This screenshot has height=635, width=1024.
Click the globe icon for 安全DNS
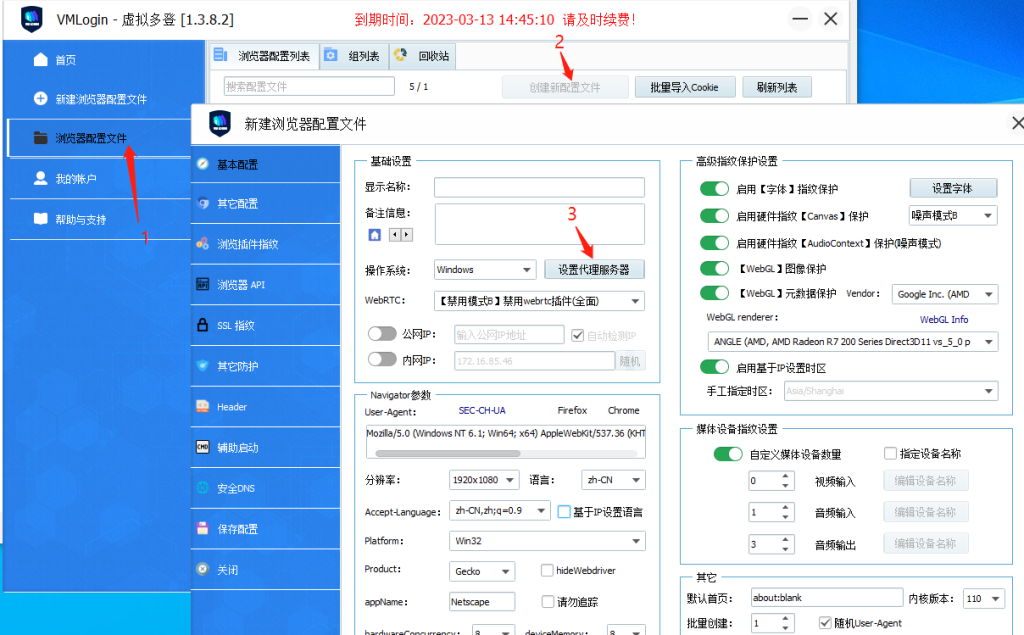click(202, 487)
